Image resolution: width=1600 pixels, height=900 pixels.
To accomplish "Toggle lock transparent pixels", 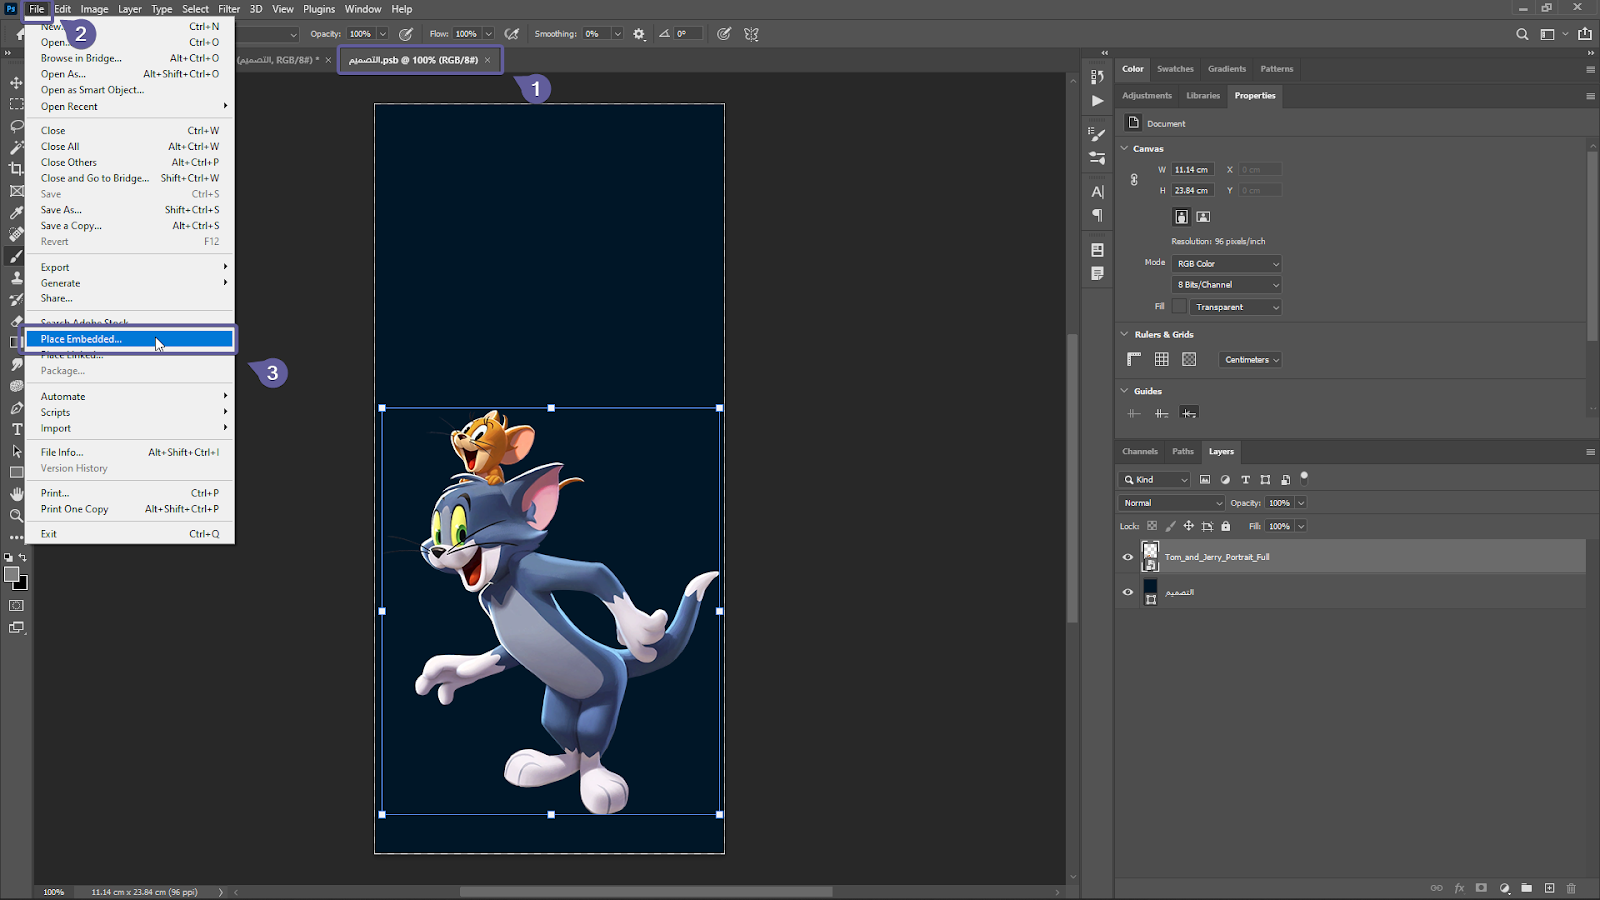I will point(1152,526).
